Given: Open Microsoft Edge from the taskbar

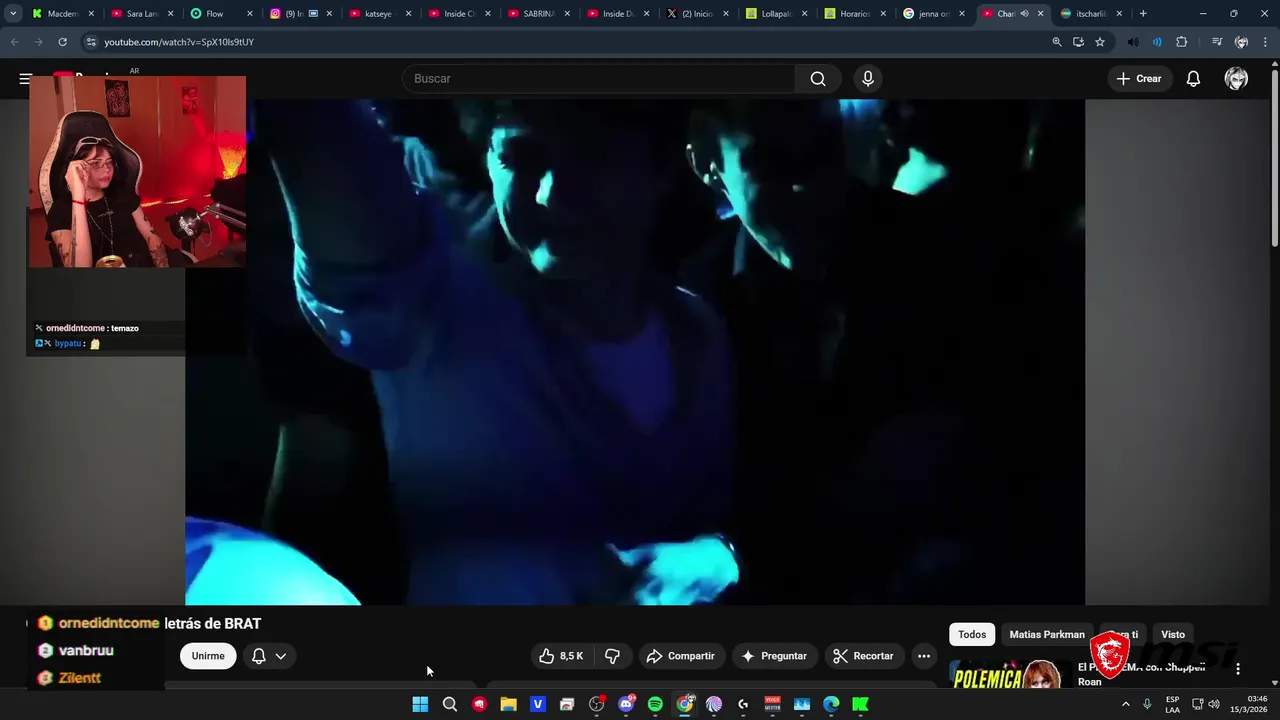Looking at the screenshot, I should pyautogui.click(x=831, y=704).
